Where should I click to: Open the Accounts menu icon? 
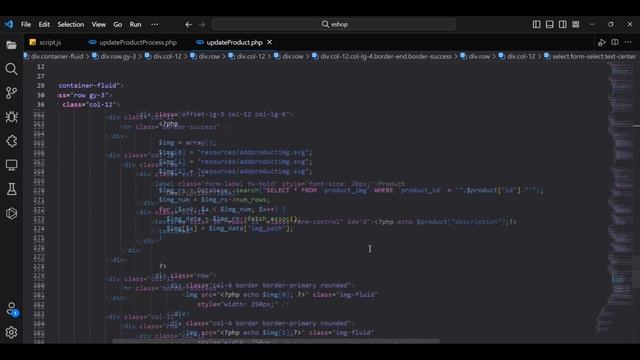tap(11, 309)
